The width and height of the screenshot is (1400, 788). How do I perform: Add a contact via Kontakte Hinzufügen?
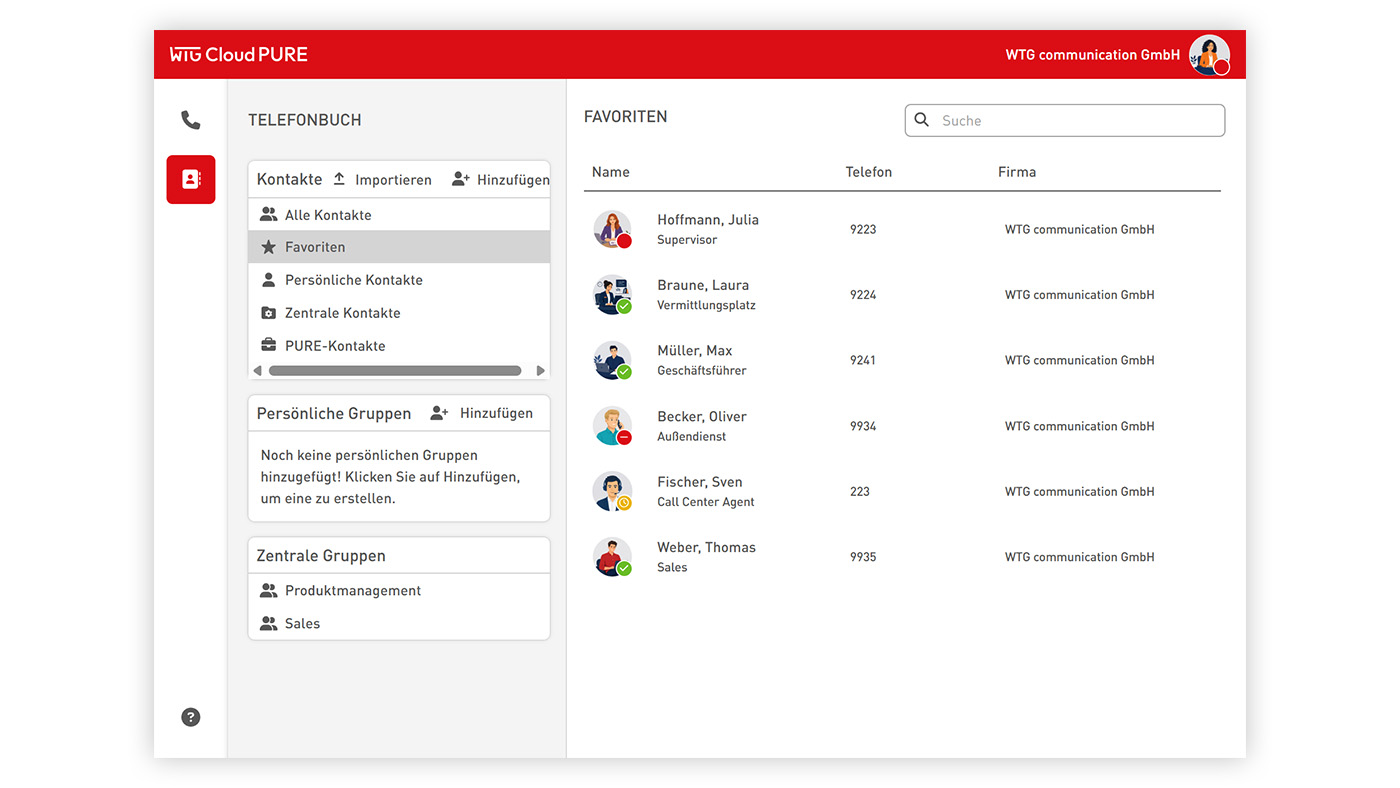(500, 180)
